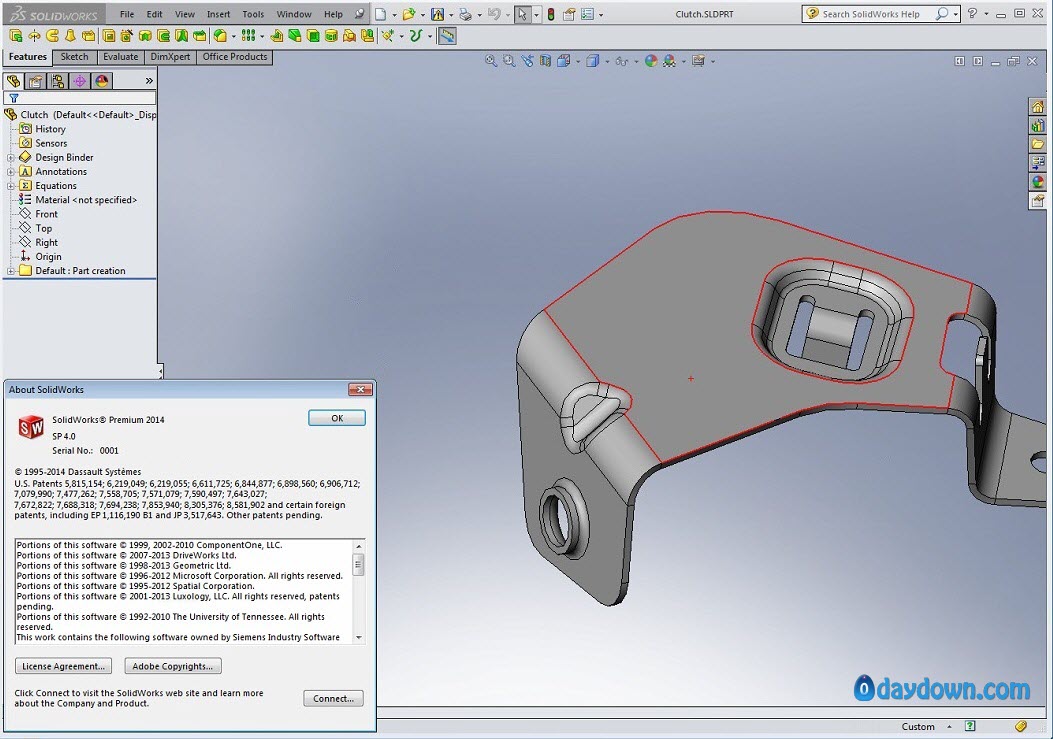Select the Revolved Boss/Base tool

34,36
